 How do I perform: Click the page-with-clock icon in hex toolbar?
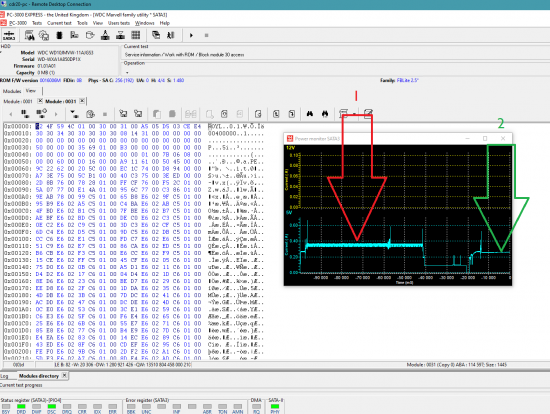coord(224,114)
